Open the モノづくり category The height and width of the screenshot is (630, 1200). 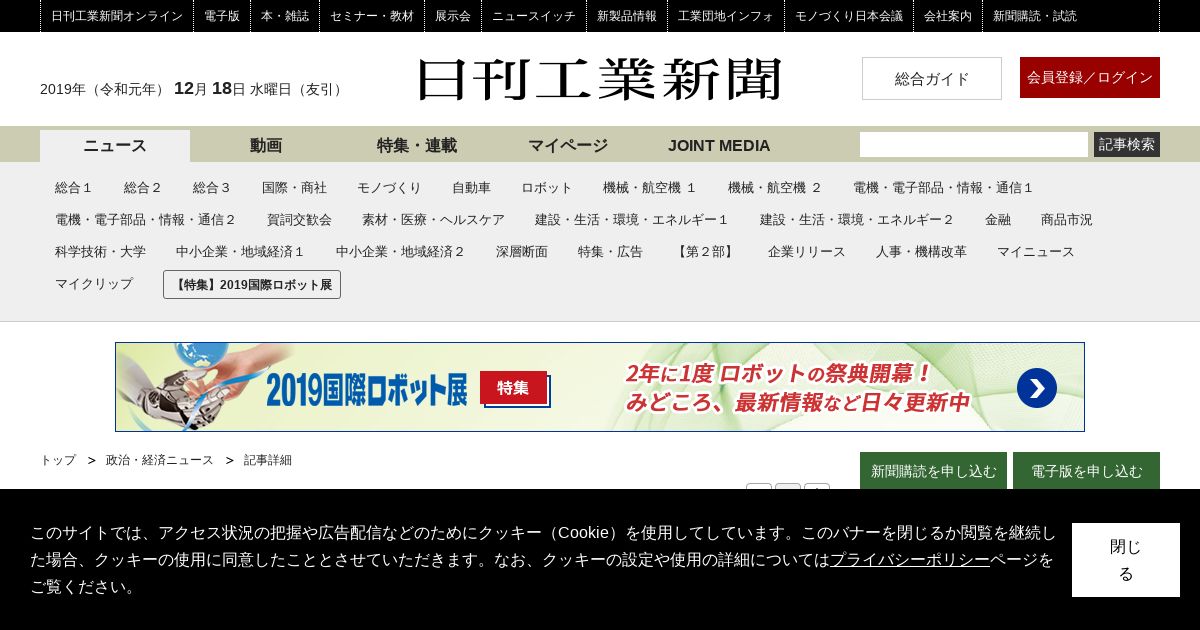389,188
